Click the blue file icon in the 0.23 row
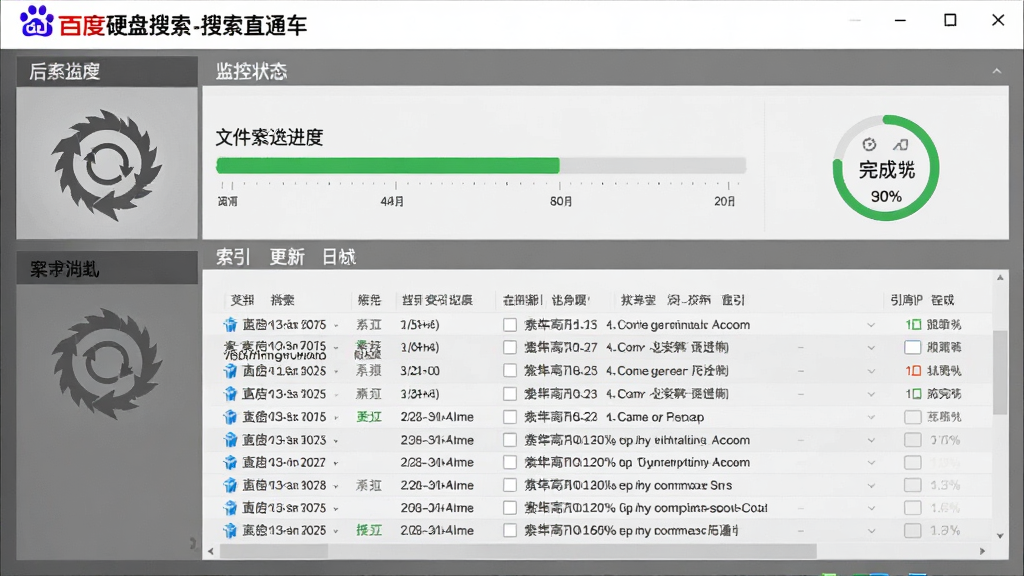The height and width of the screenshot is (576, 1024). (x=230, y=394)
